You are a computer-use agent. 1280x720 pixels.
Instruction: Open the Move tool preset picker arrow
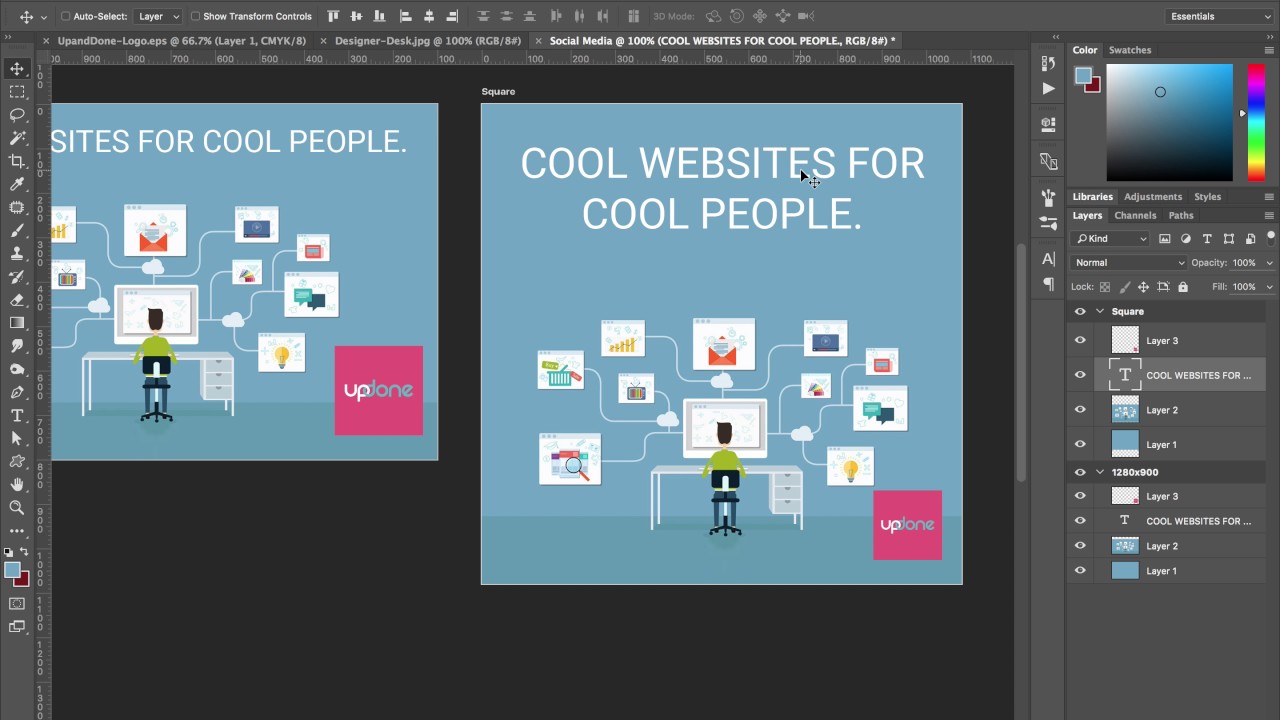[x=43, y=17]
